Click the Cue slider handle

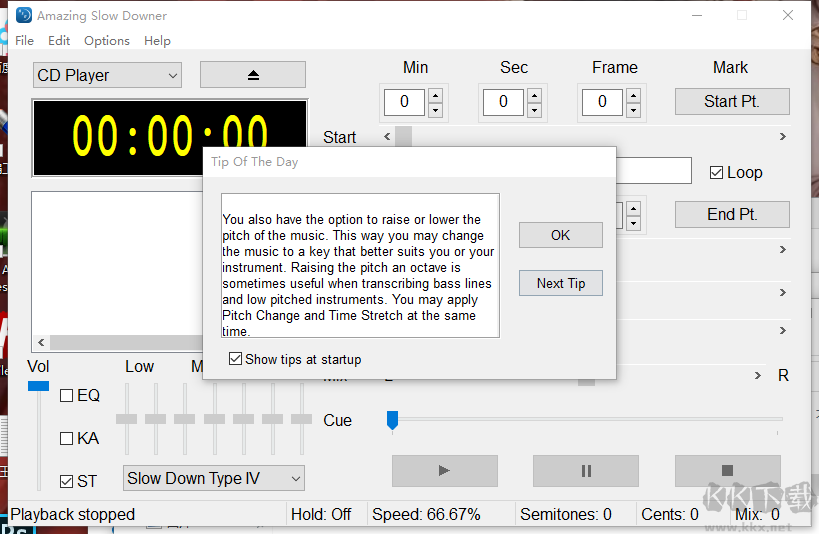pos(393,420)
